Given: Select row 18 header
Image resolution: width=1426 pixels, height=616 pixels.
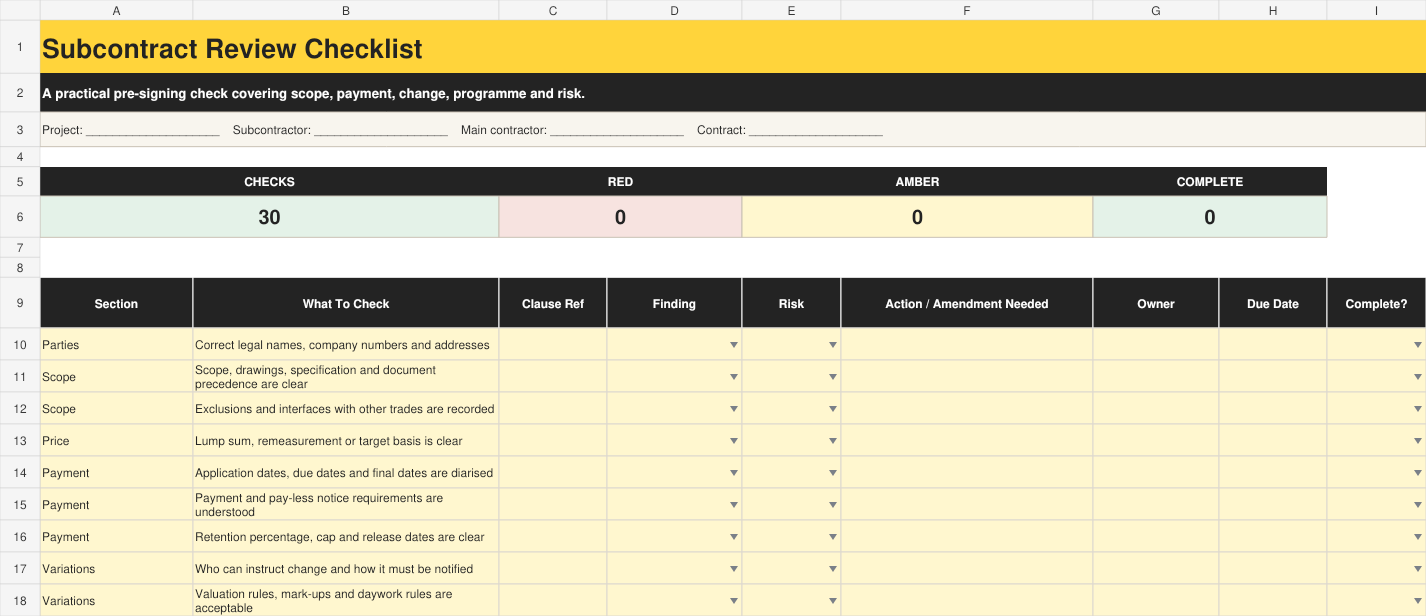Looking at the screenshot, I should coord(20,601).
